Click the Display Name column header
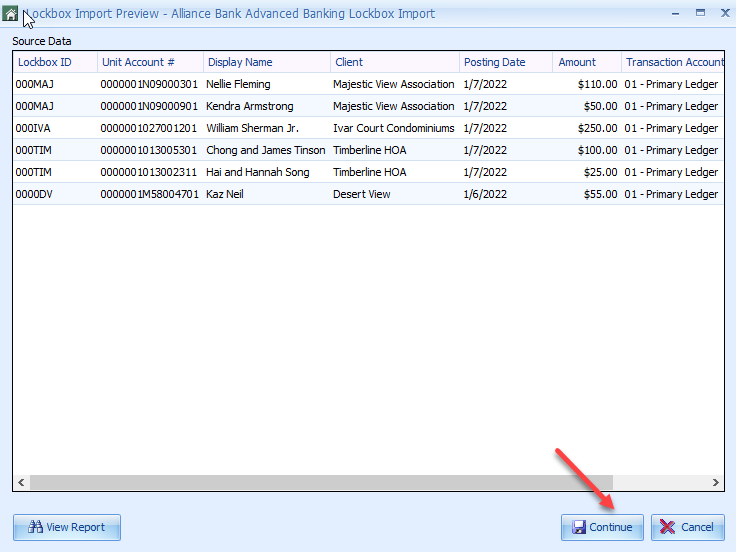The height and width of the screenshot is (552, 736). (x=240, y=62)
